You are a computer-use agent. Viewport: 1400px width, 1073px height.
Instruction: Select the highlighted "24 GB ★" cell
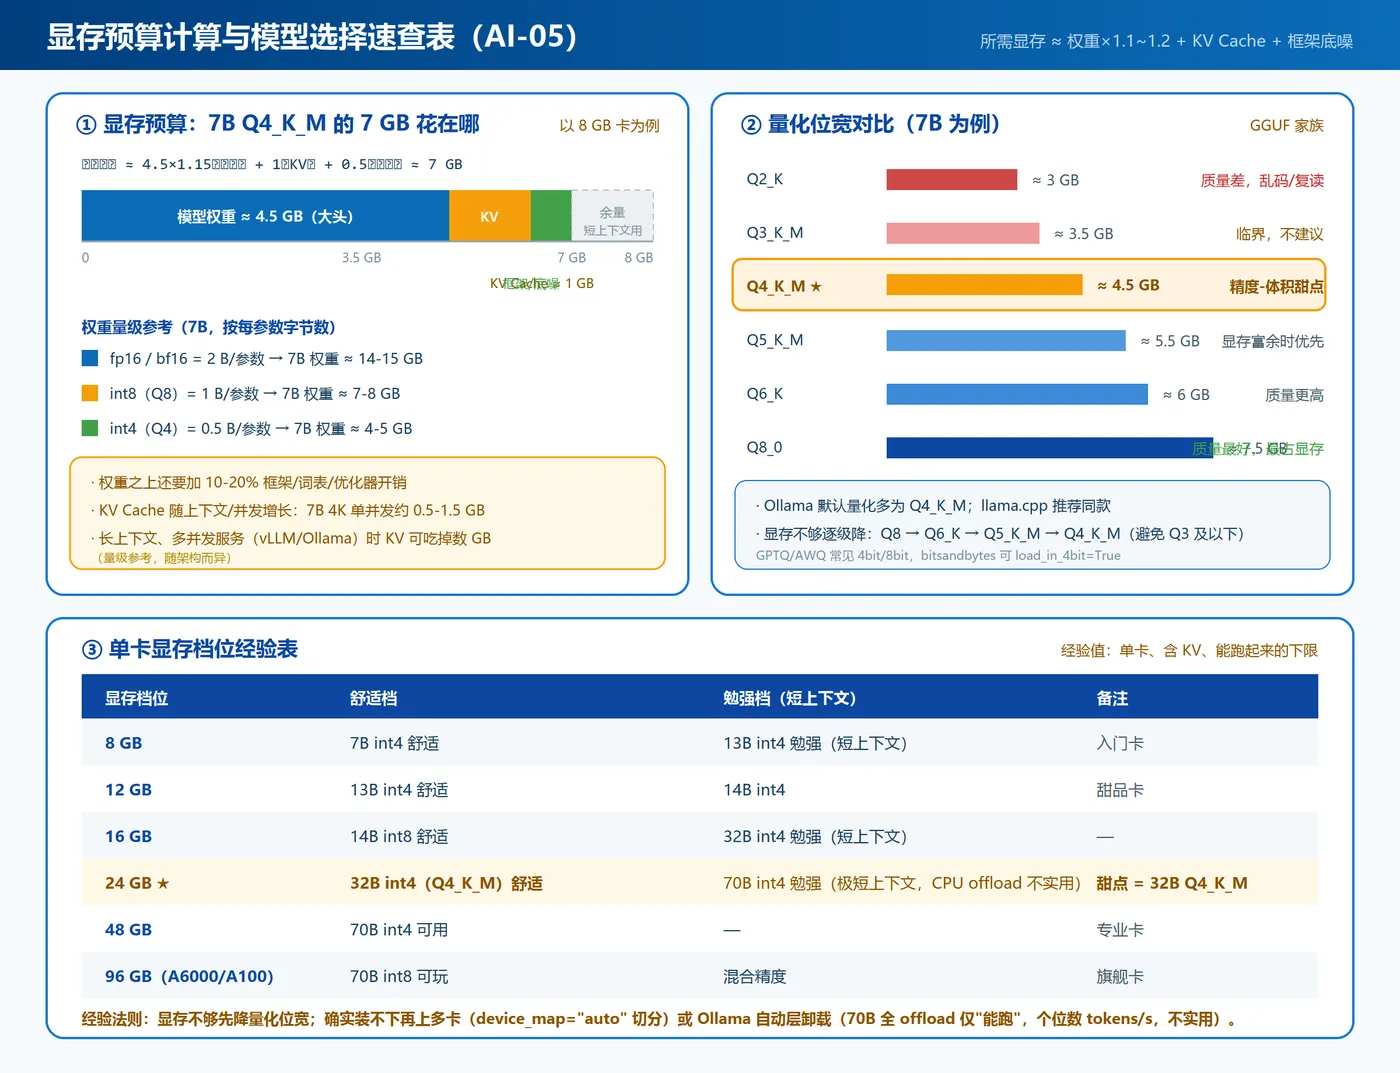tap(137, 883)
